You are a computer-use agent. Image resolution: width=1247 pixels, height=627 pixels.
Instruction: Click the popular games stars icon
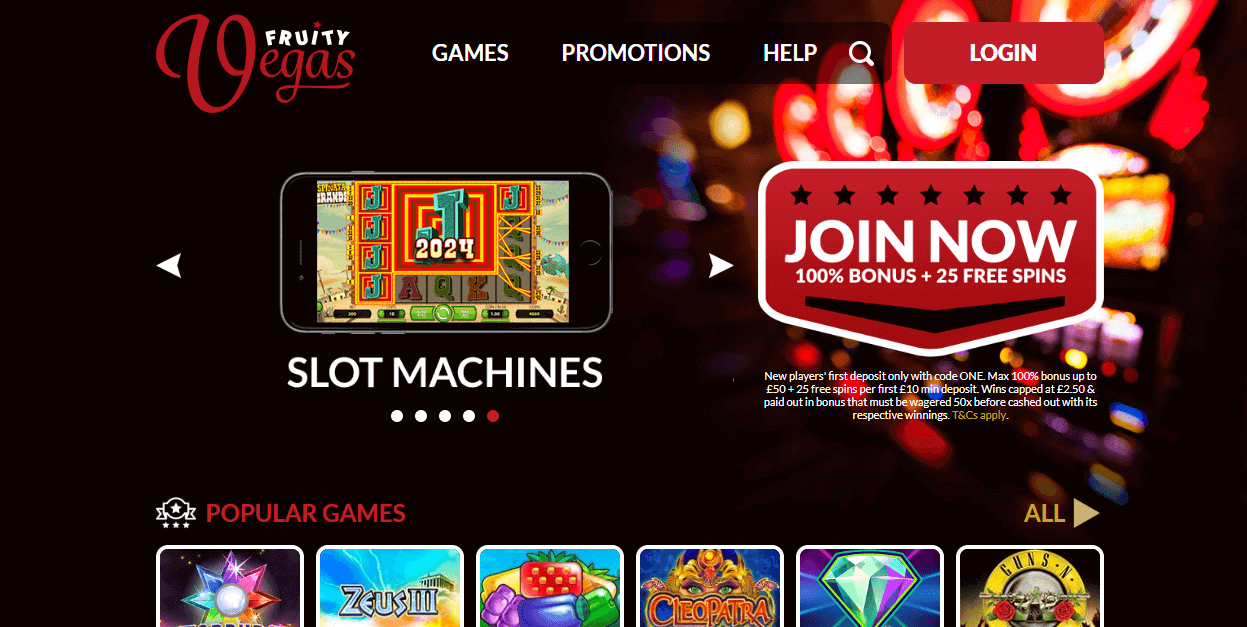pos(176,513)
